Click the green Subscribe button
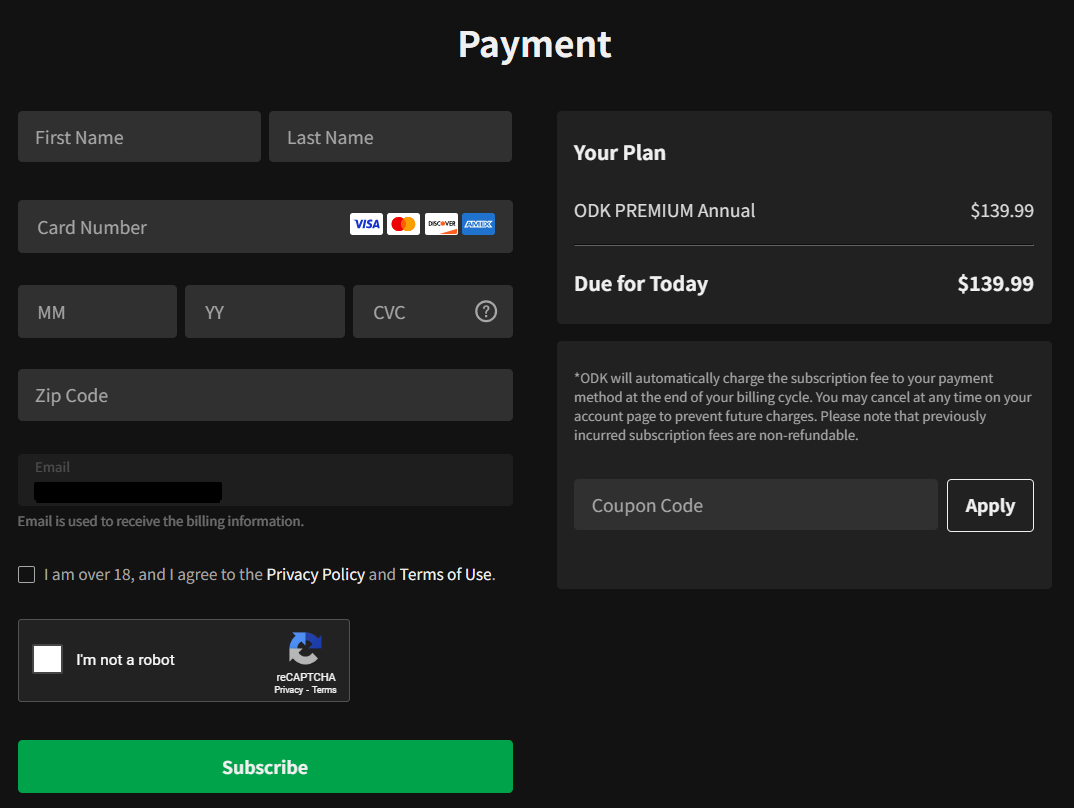This screenshot has width=1074, height=808. 265,766
